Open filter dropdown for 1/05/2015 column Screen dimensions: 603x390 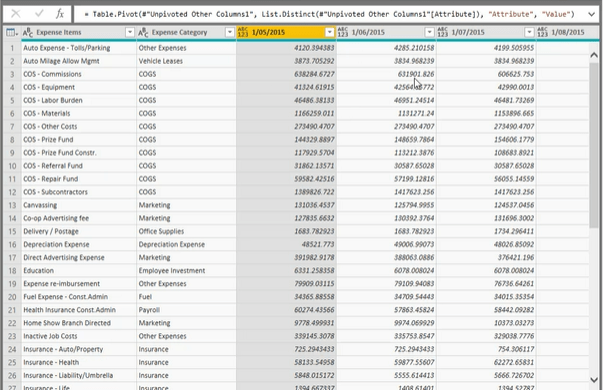tap(330, 32)
